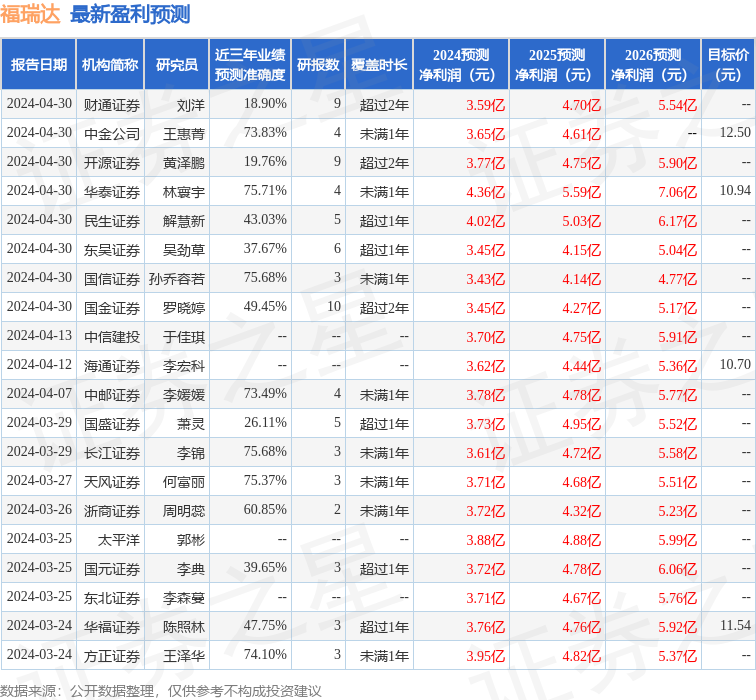This screenshot has height=700, width=756.
Task: Click researcher name 刘洋
Action: [x=190, y=105]
